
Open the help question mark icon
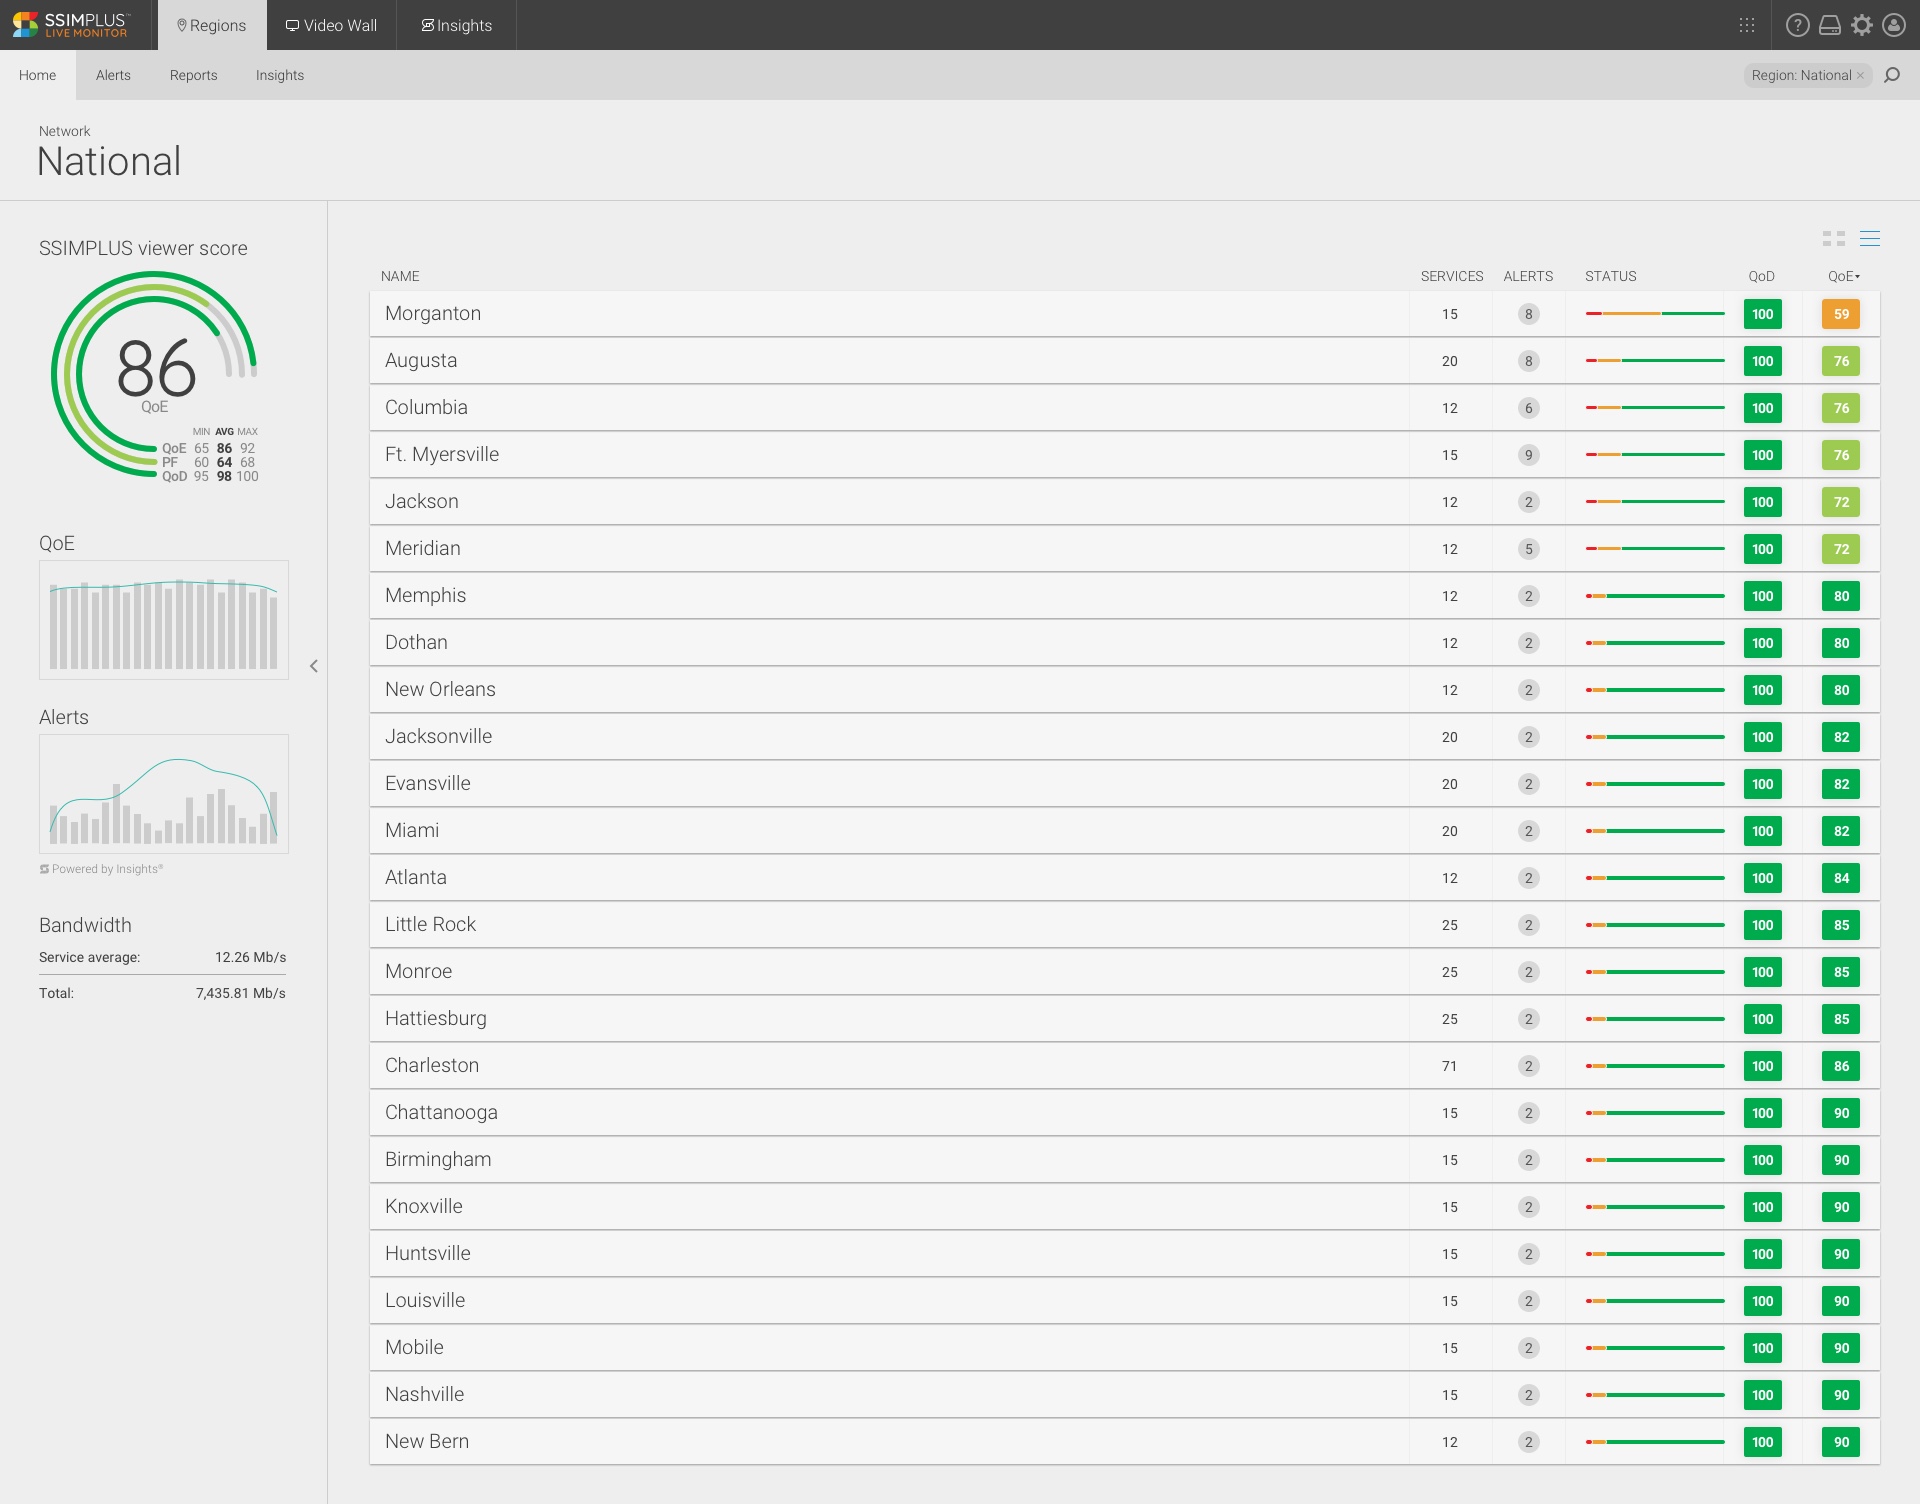click(1797, 25)
